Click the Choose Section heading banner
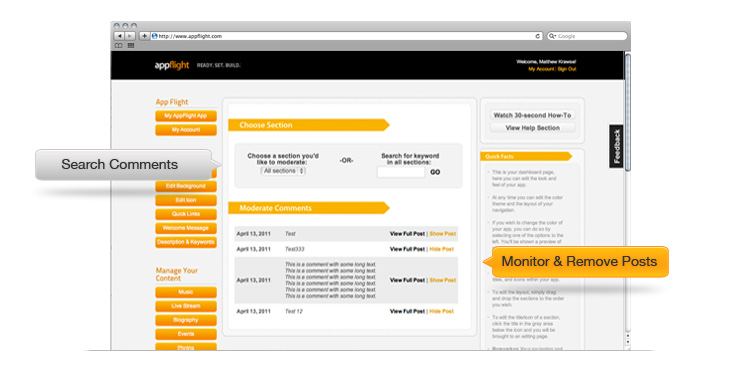 309,125
